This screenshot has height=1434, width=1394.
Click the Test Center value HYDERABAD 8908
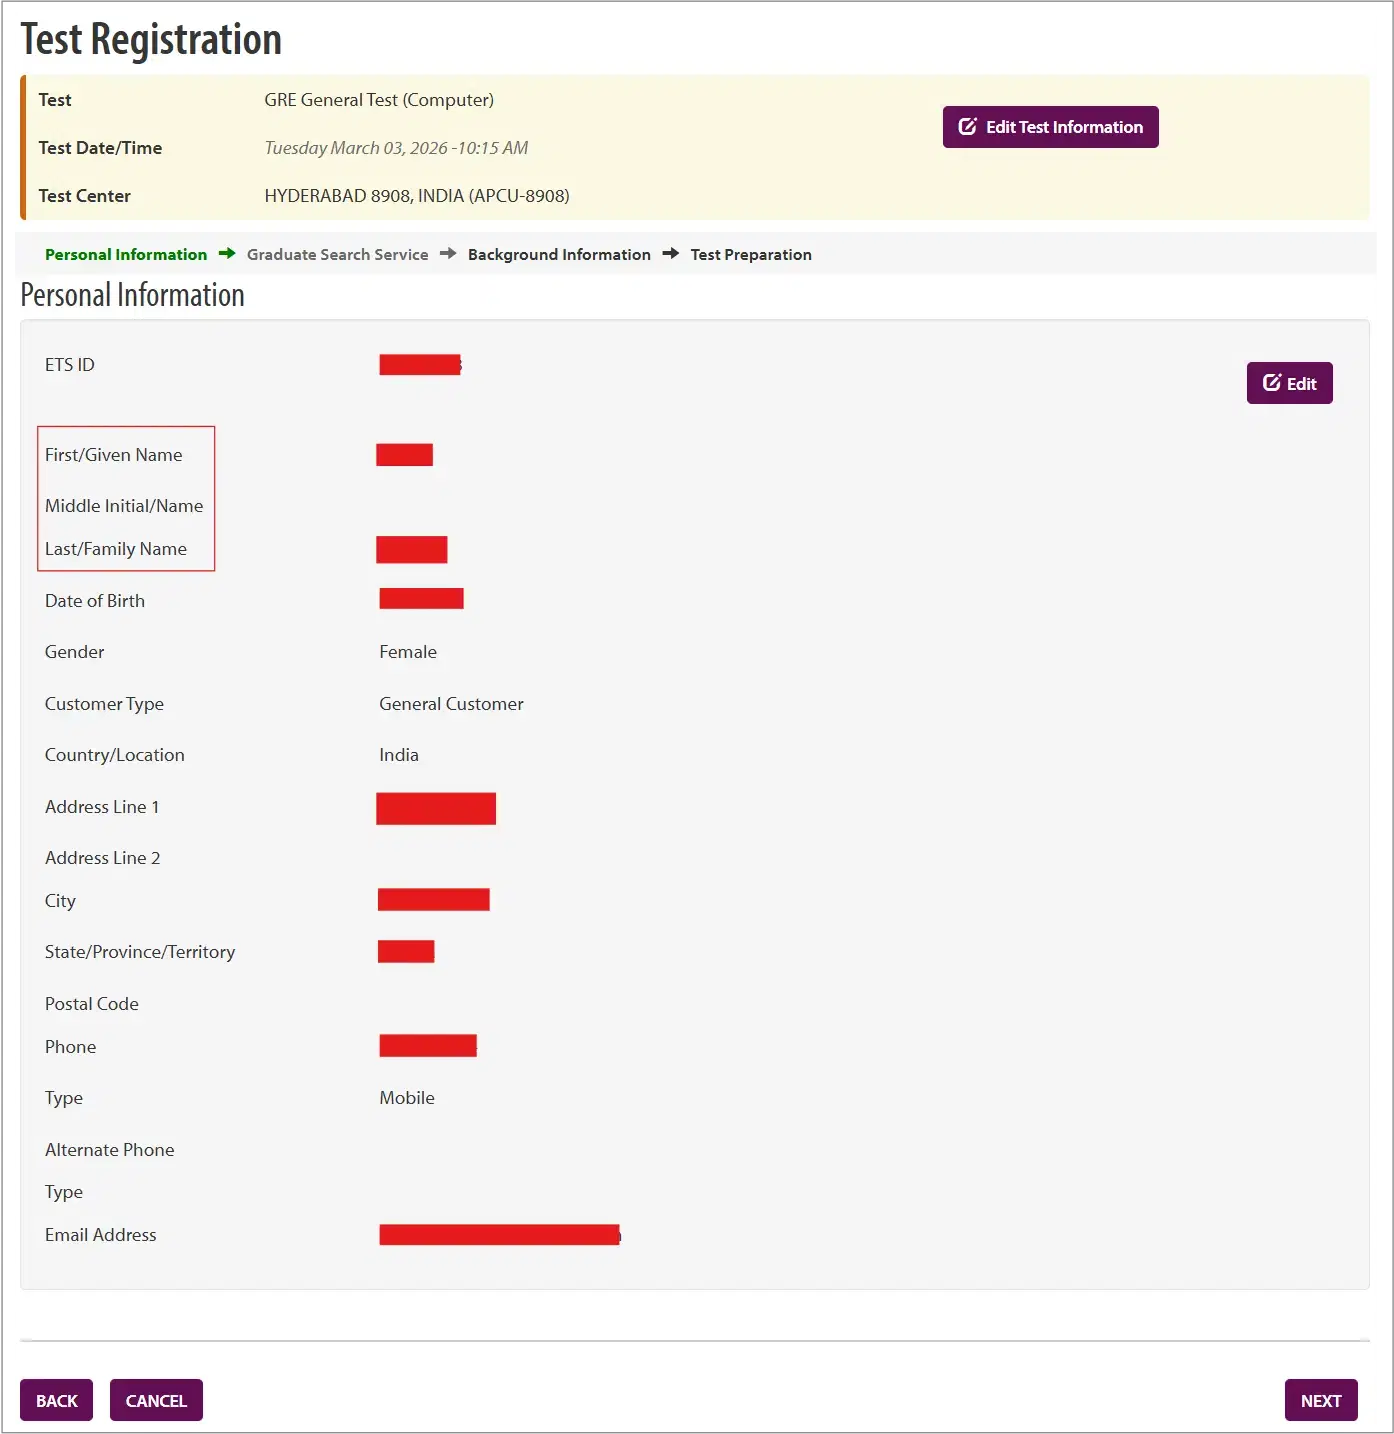[417, 195]
